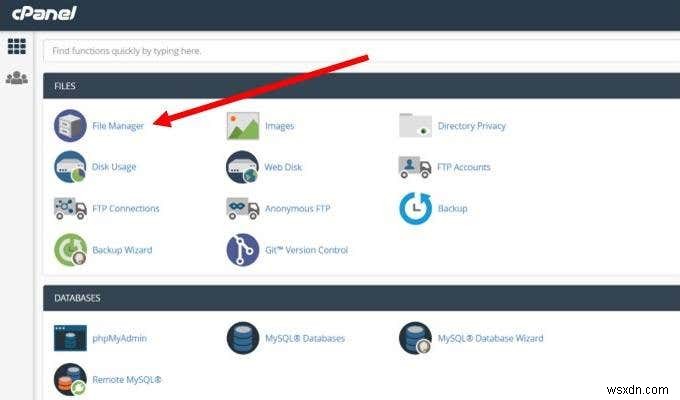
Task: Open the Backup link text
Action: [x=453, y=209]
